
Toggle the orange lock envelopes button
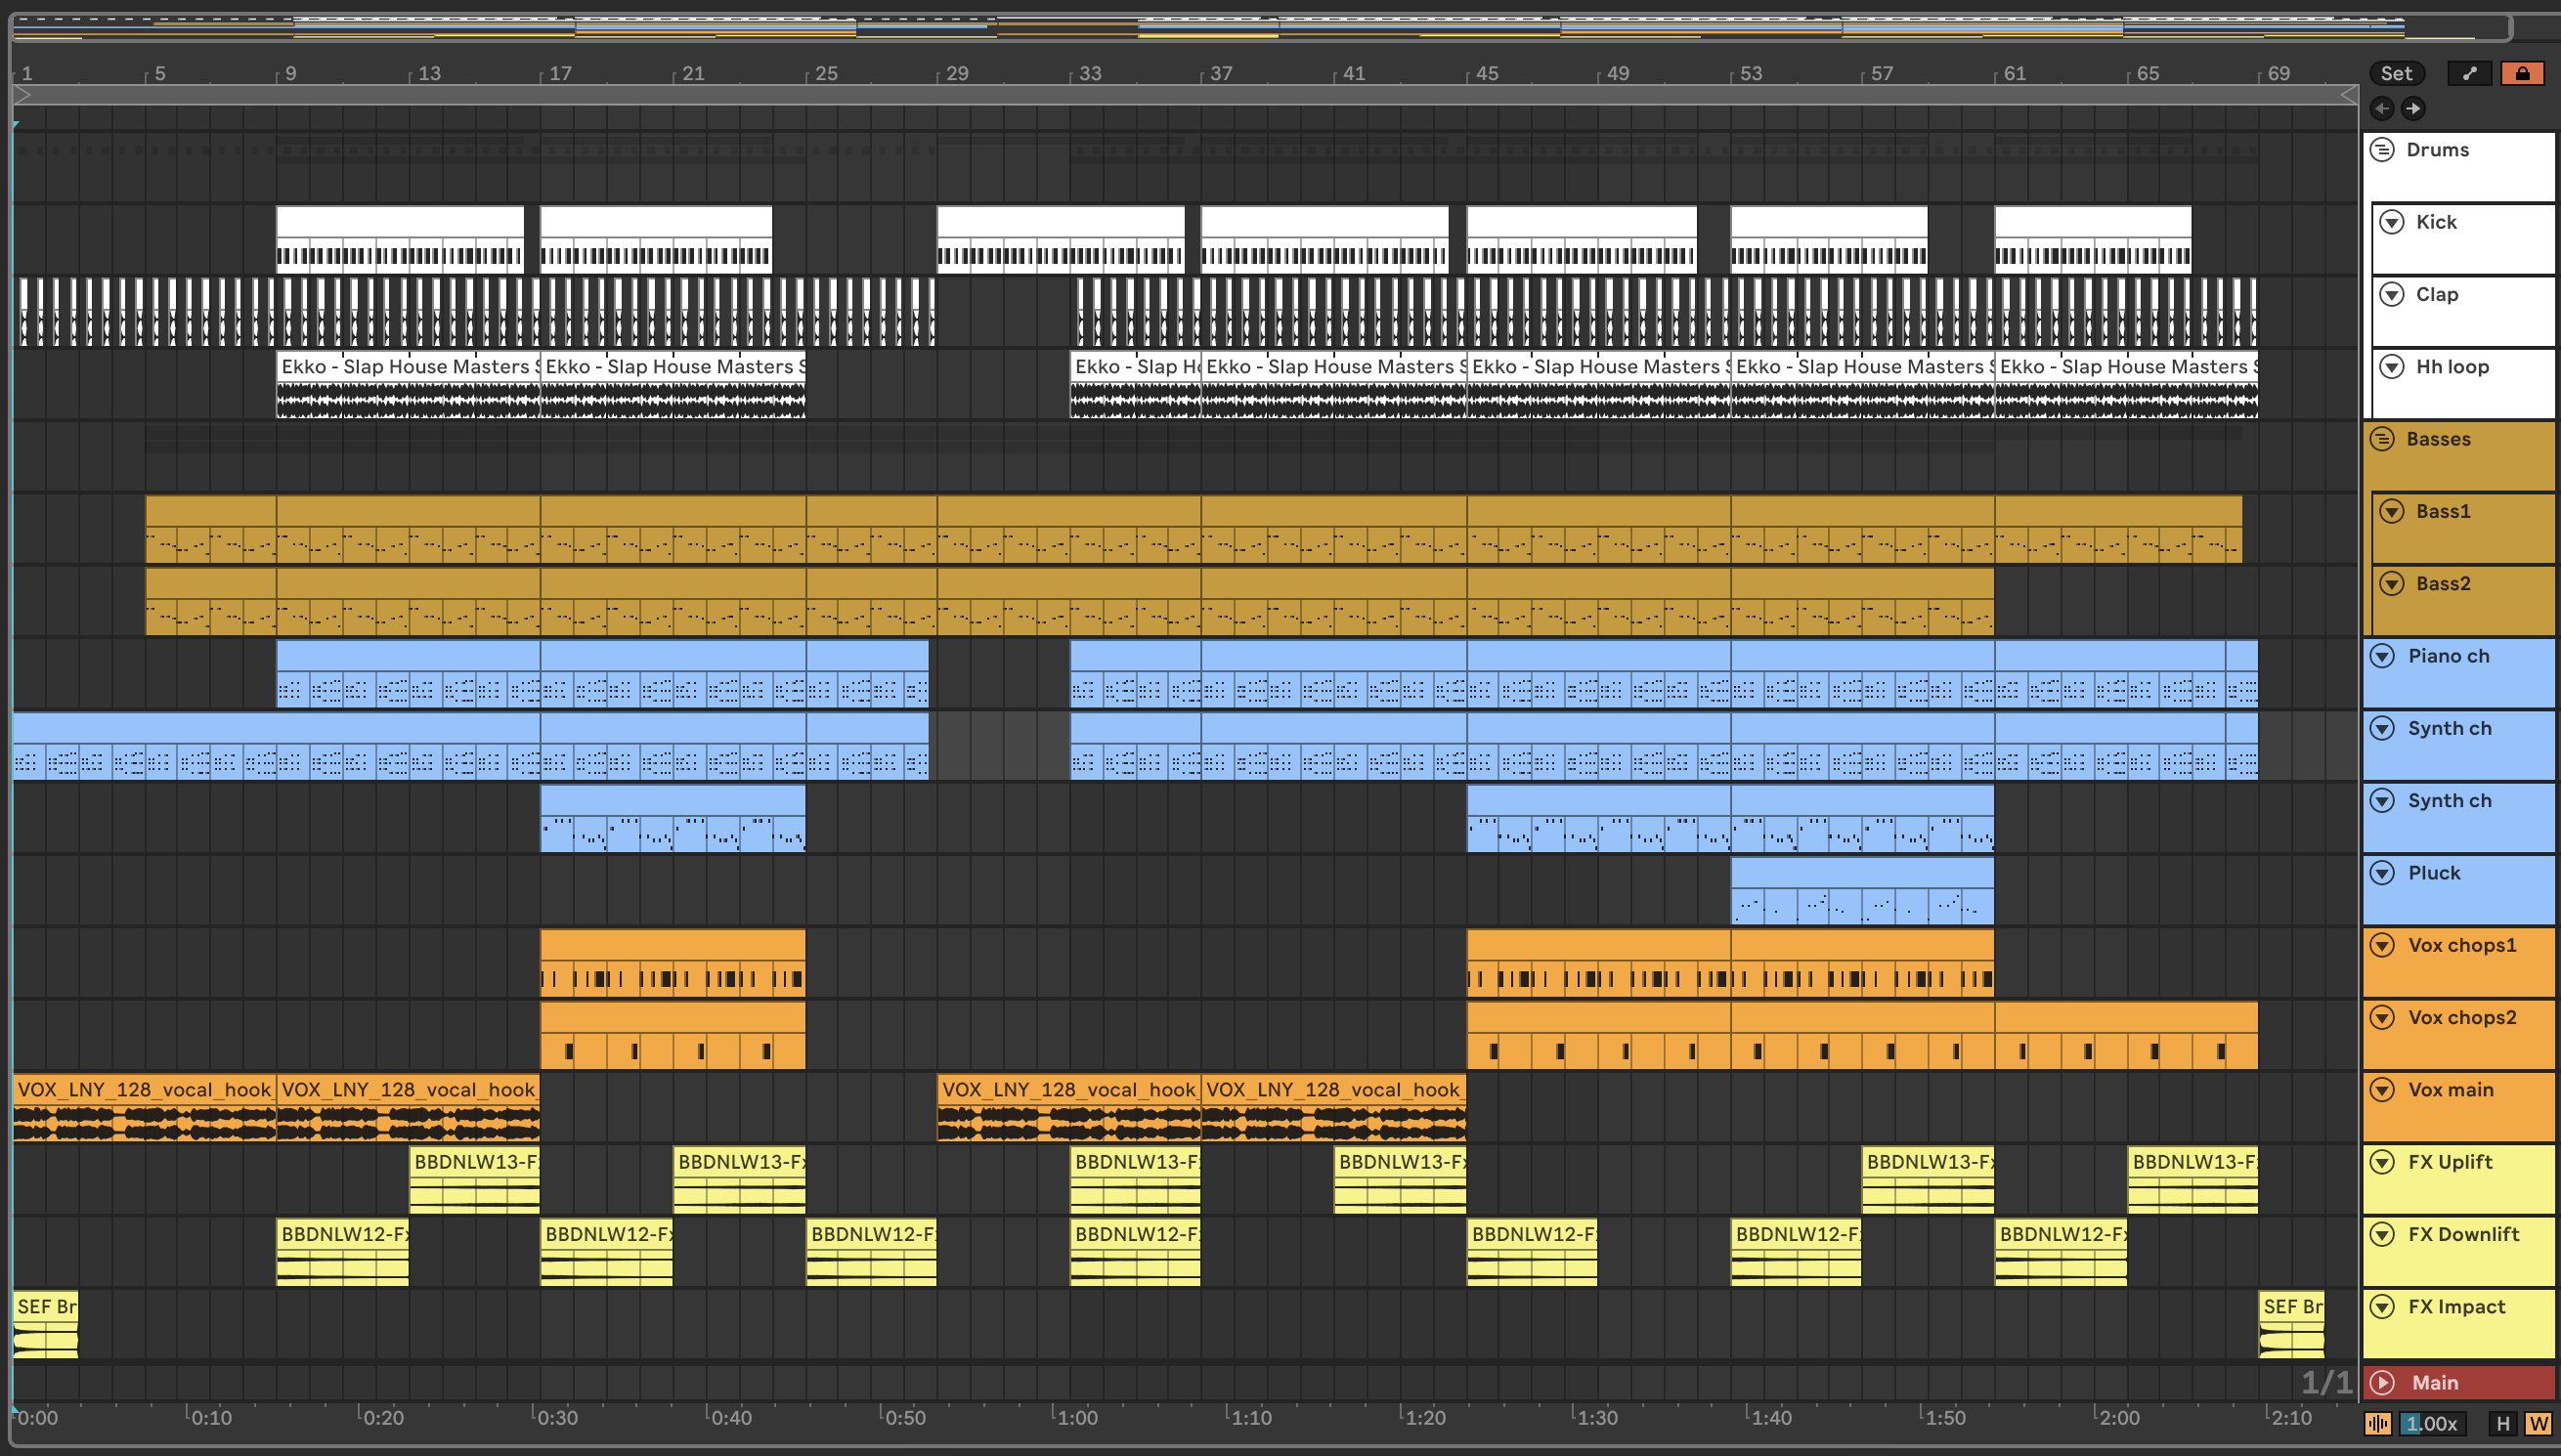coord(2522,73)
